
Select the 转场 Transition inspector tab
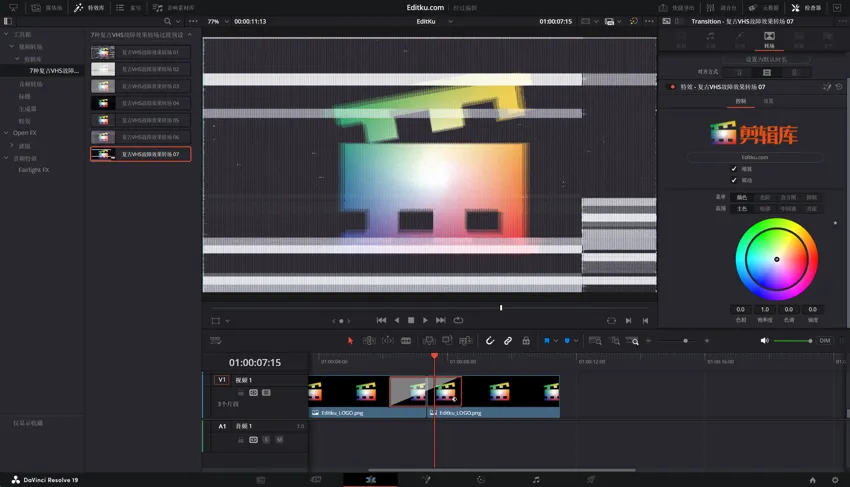pyautogui.click(x=768, y=39)
